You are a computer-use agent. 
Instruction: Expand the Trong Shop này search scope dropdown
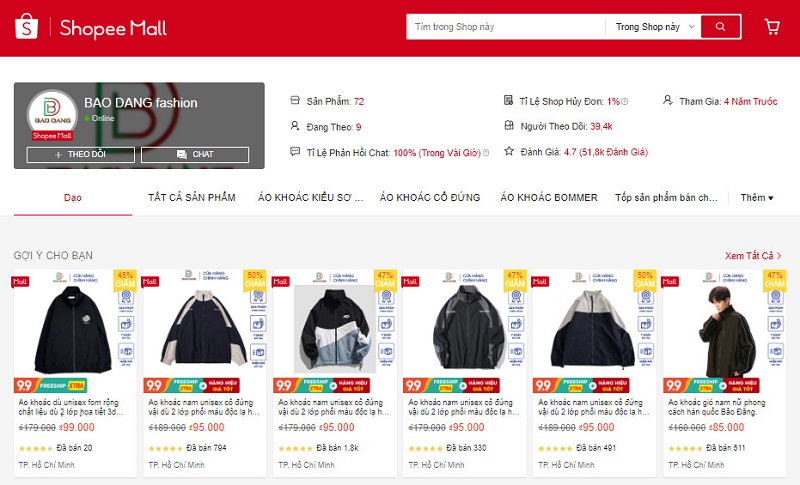655,27
